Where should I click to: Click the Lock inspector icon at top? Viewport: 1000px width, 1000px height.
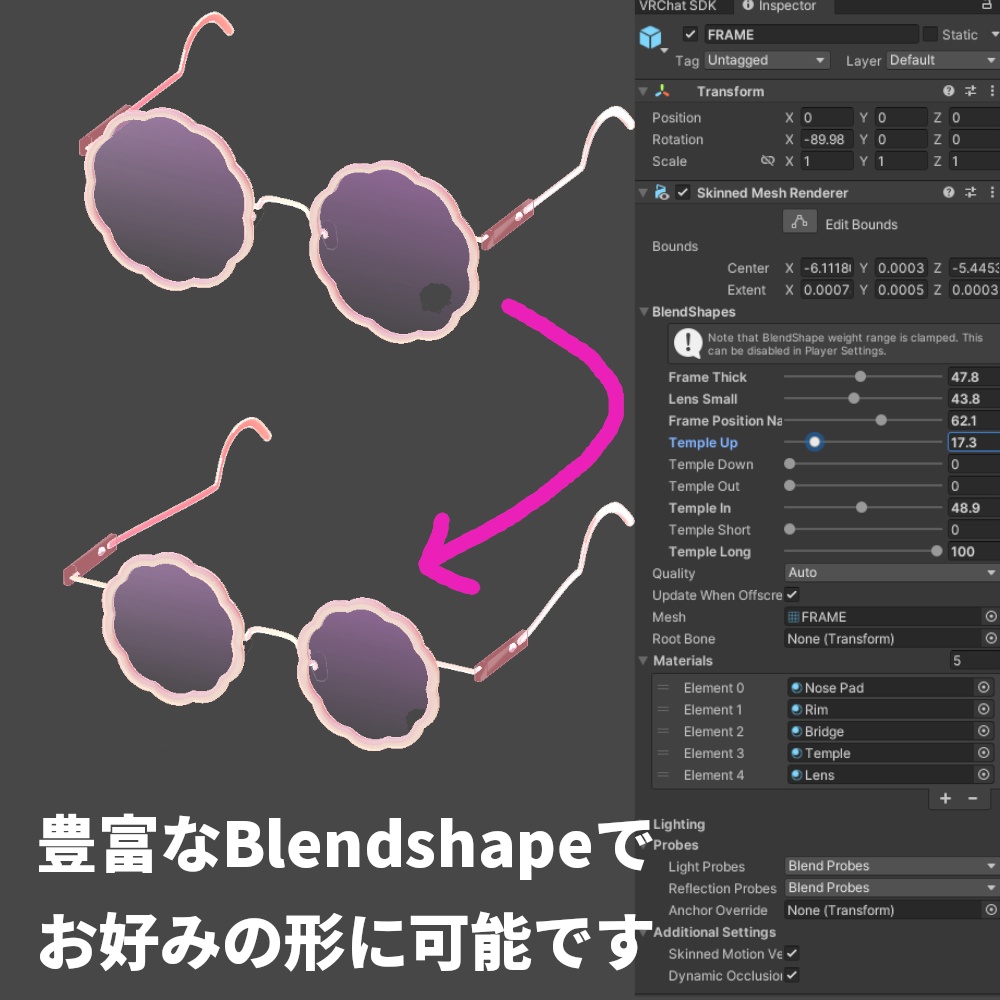[987, 6]
